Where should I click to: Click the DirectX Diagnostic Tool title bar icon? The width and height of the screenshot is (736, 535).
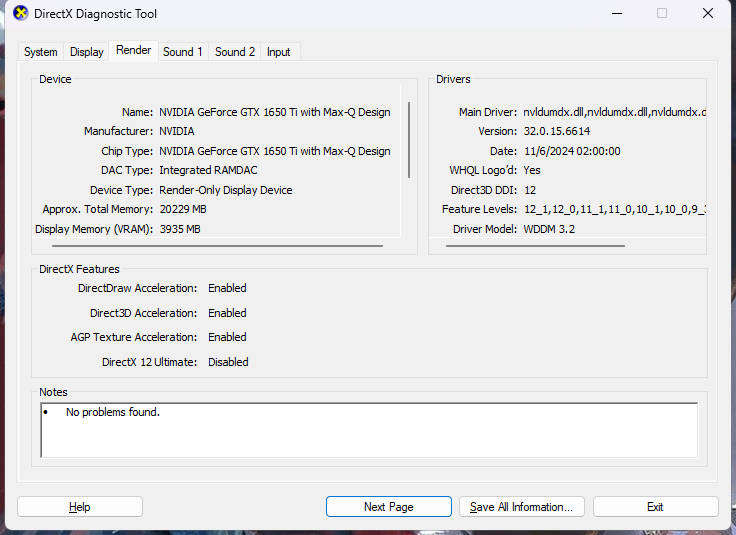(20, 14)
